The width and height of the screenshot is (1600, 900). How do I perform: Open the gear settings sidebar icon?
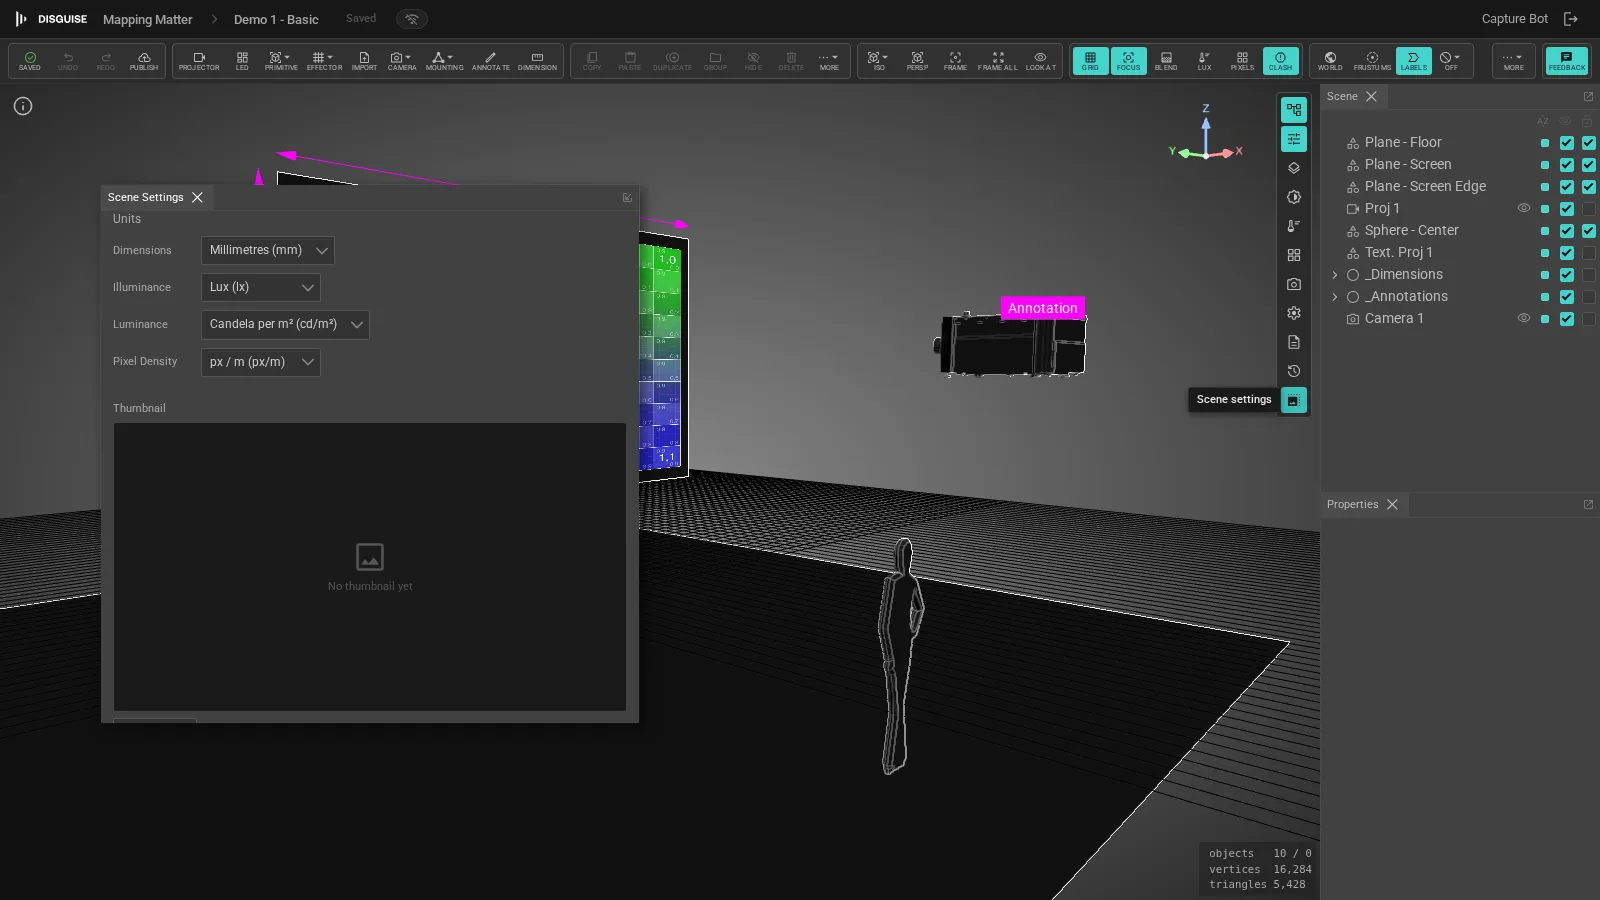(x=1294, y=313)
